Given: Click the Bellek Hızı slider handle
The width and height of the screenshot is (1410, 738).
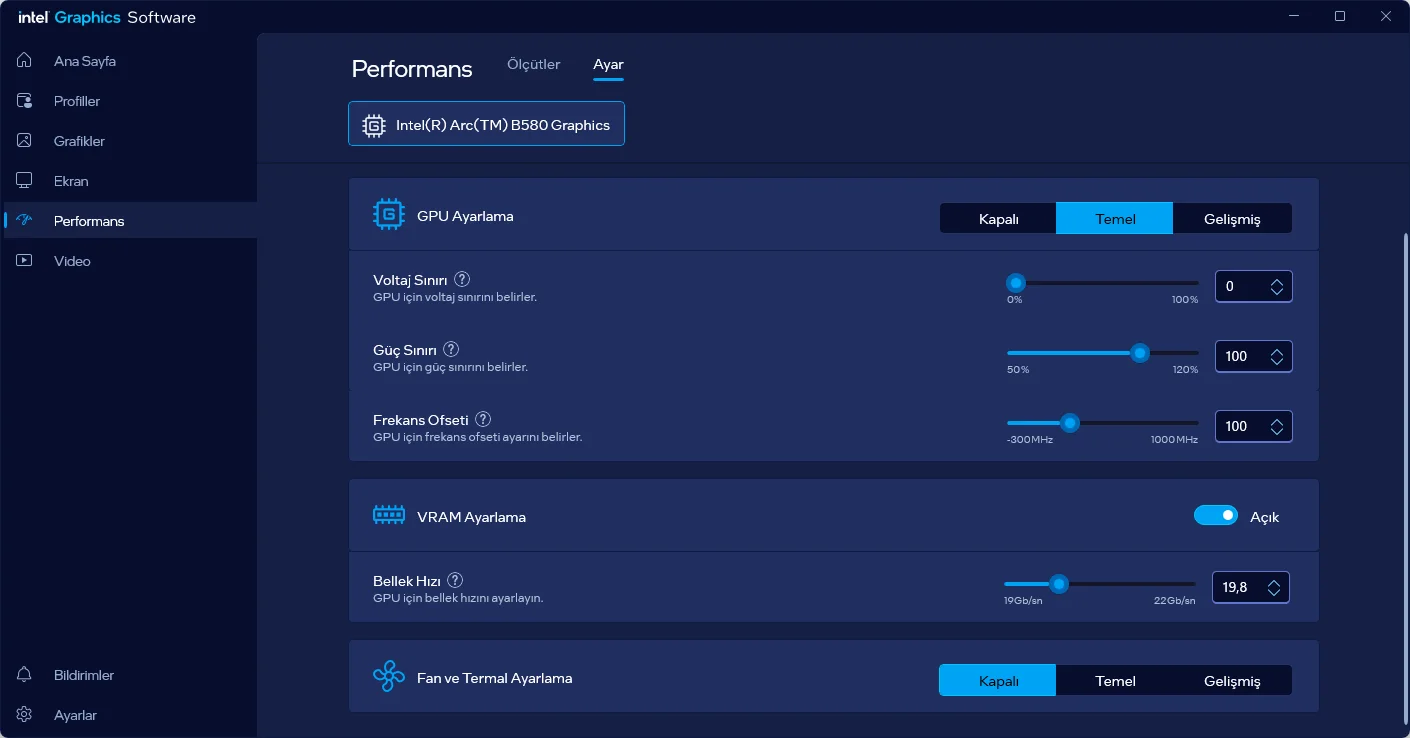Looking at the screenshot, I should [x=1058, y=584].
